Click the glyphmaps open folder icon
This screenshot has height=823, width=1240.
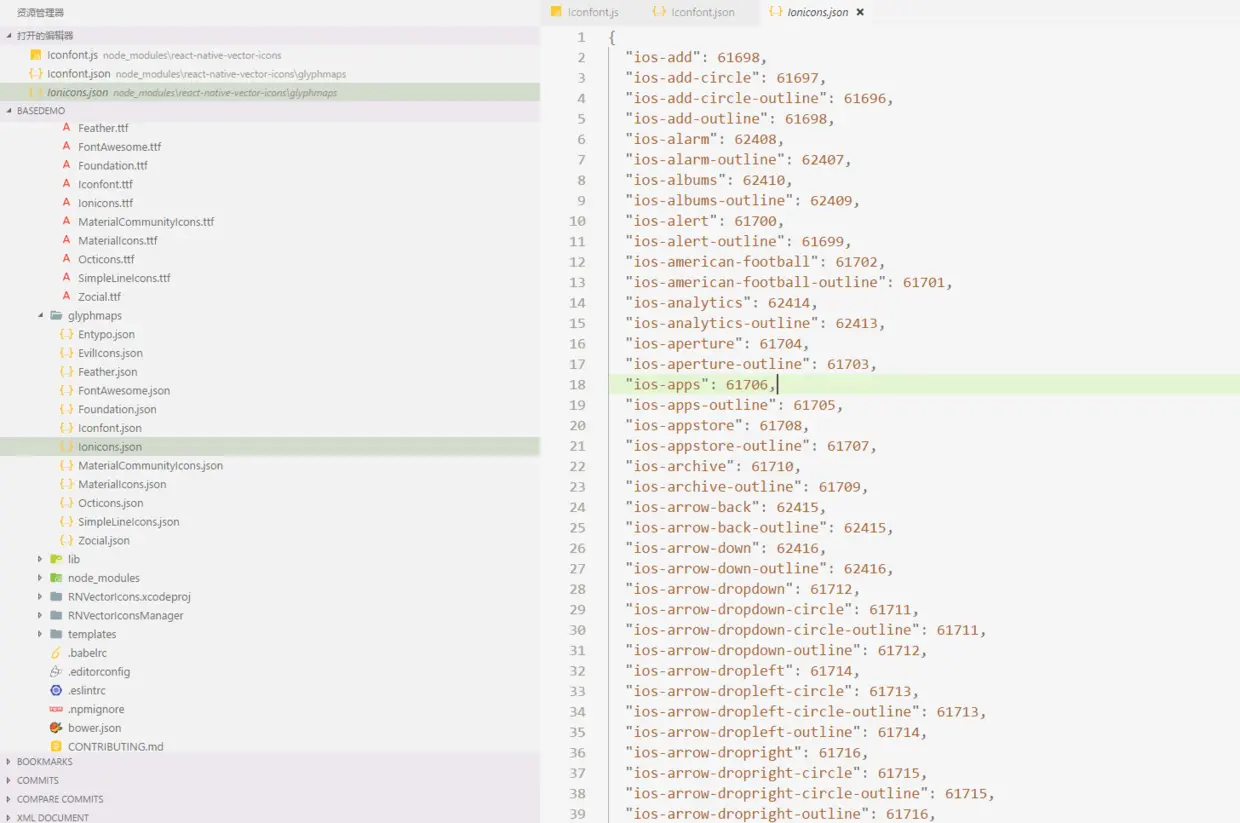point(56,316)
